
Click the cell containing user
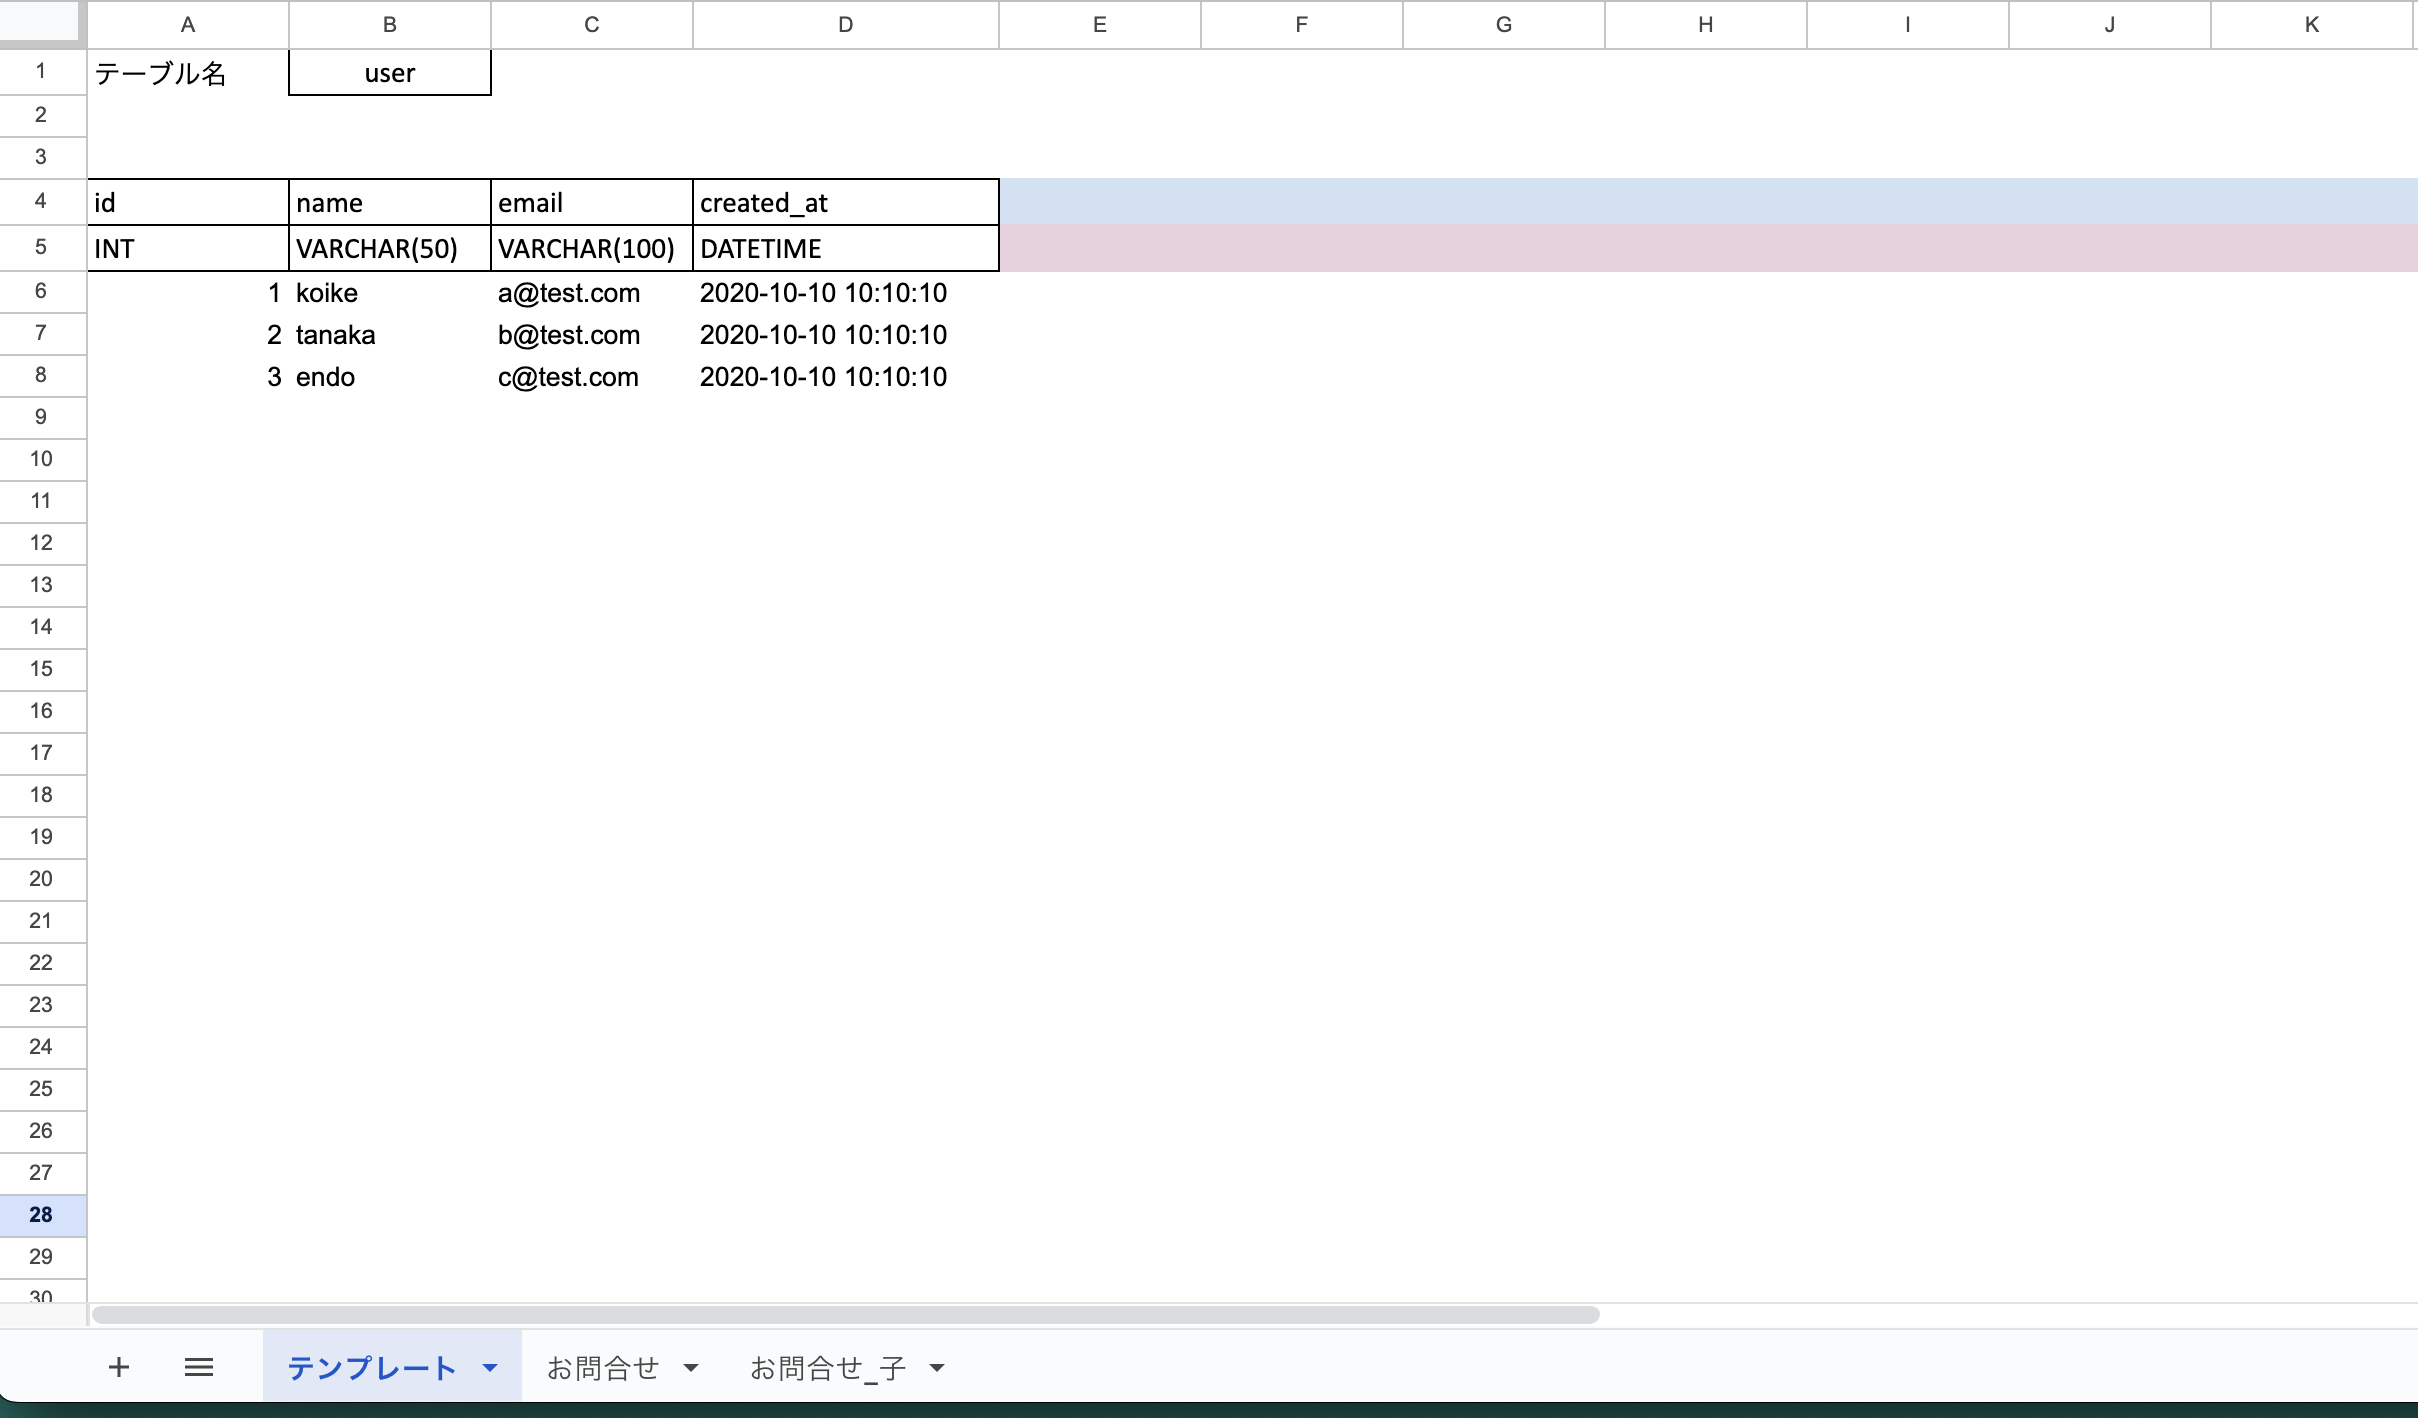(x=389, y=73)
